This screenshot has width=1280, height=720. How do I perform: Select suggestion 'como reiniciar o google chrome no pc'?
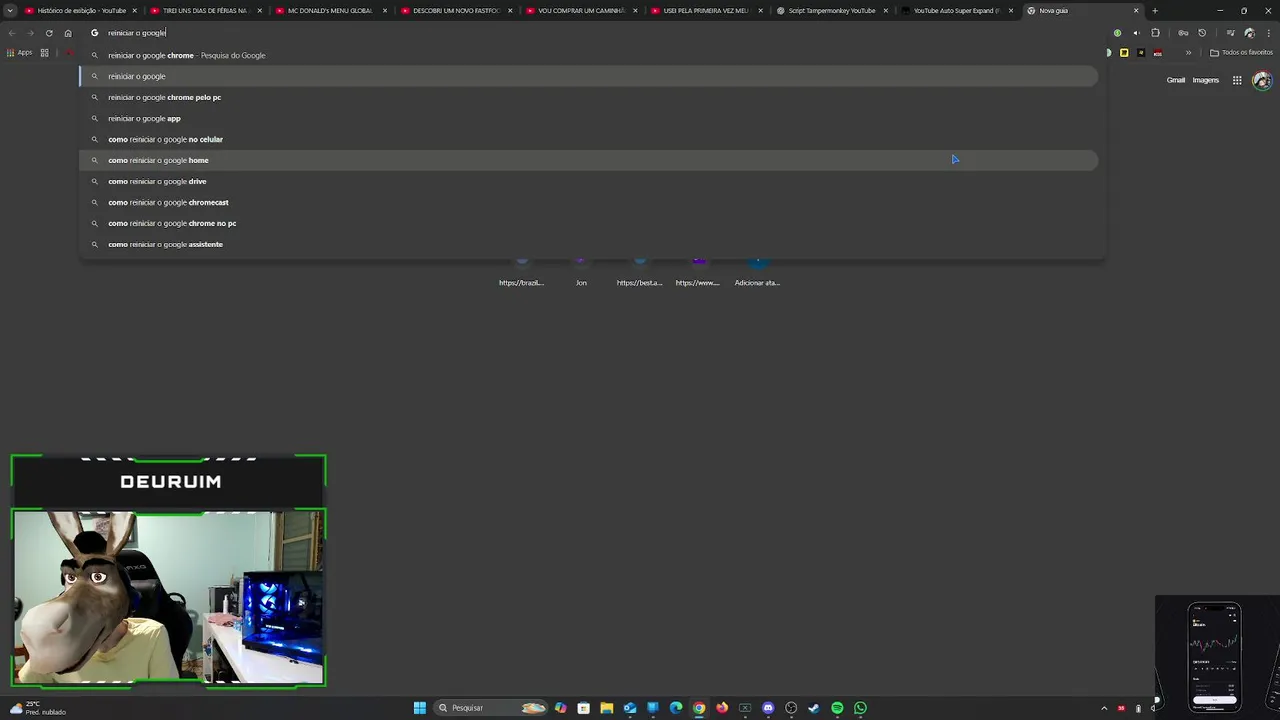click(x=589, y=223)
